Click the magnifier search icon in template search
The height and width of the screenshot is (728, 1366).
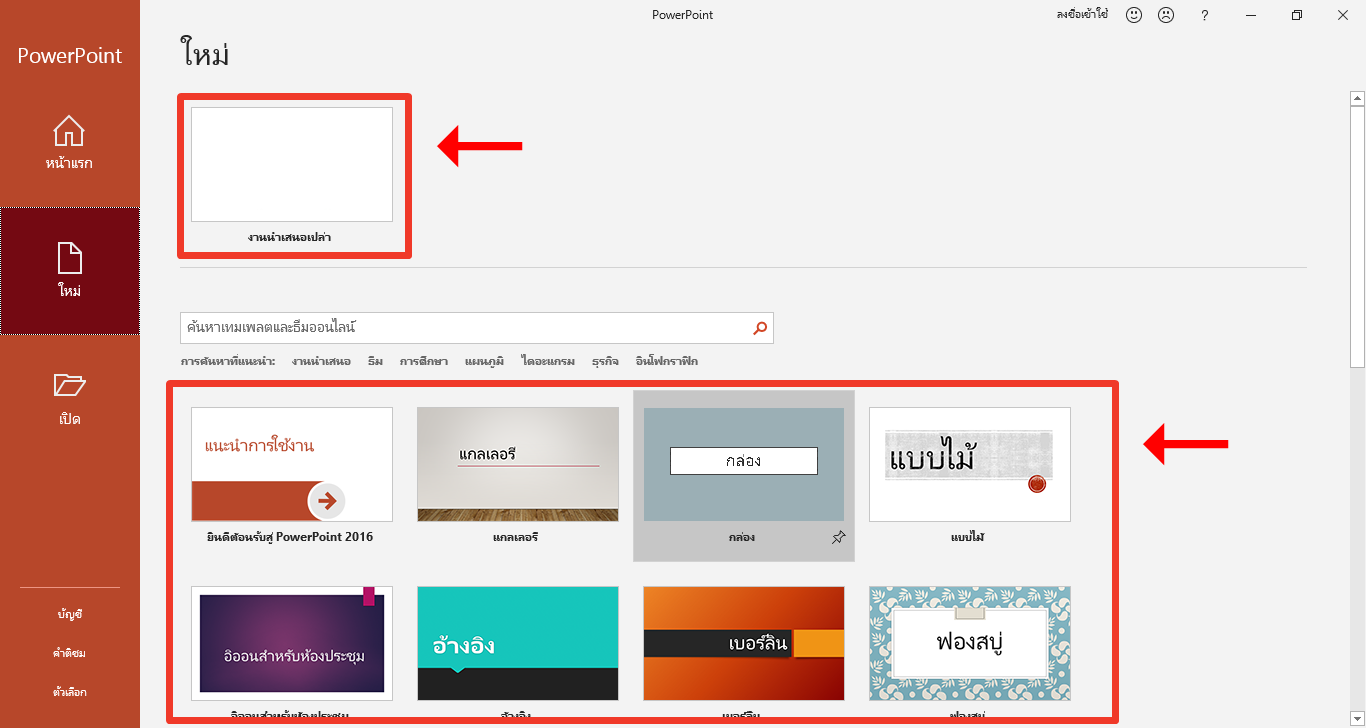point(760,327)
